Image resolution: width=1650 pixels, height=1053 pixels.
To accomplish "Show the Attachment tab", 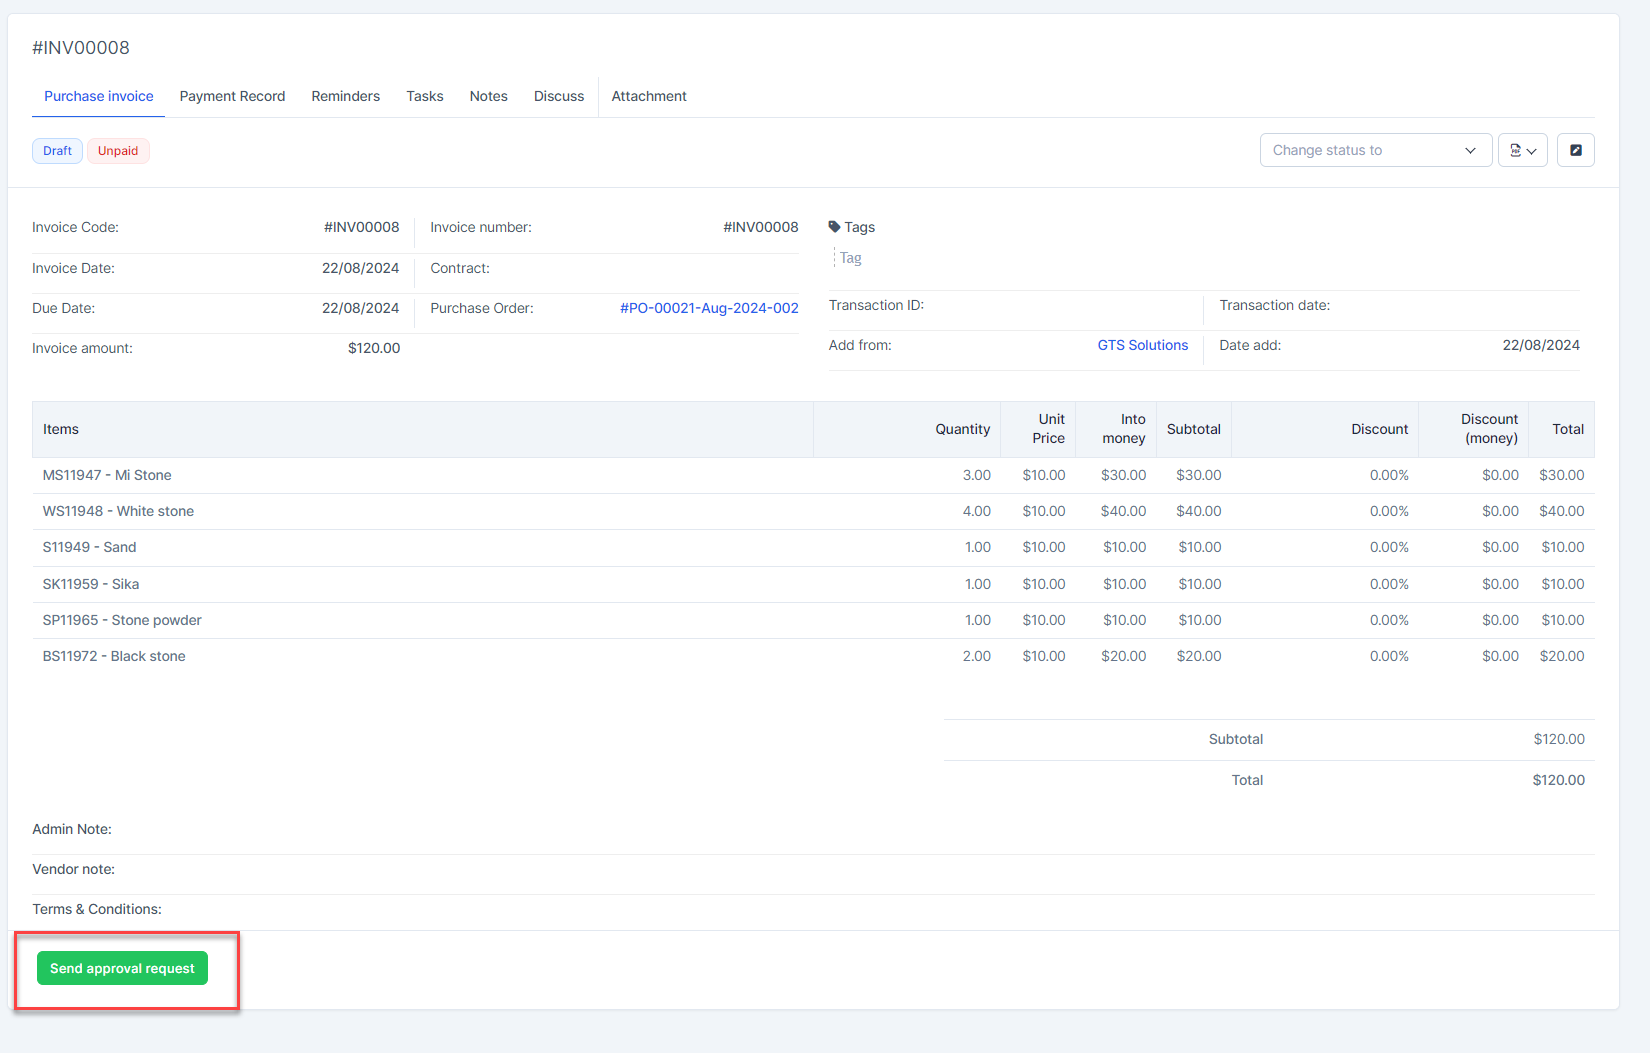I will click(649, 96).
